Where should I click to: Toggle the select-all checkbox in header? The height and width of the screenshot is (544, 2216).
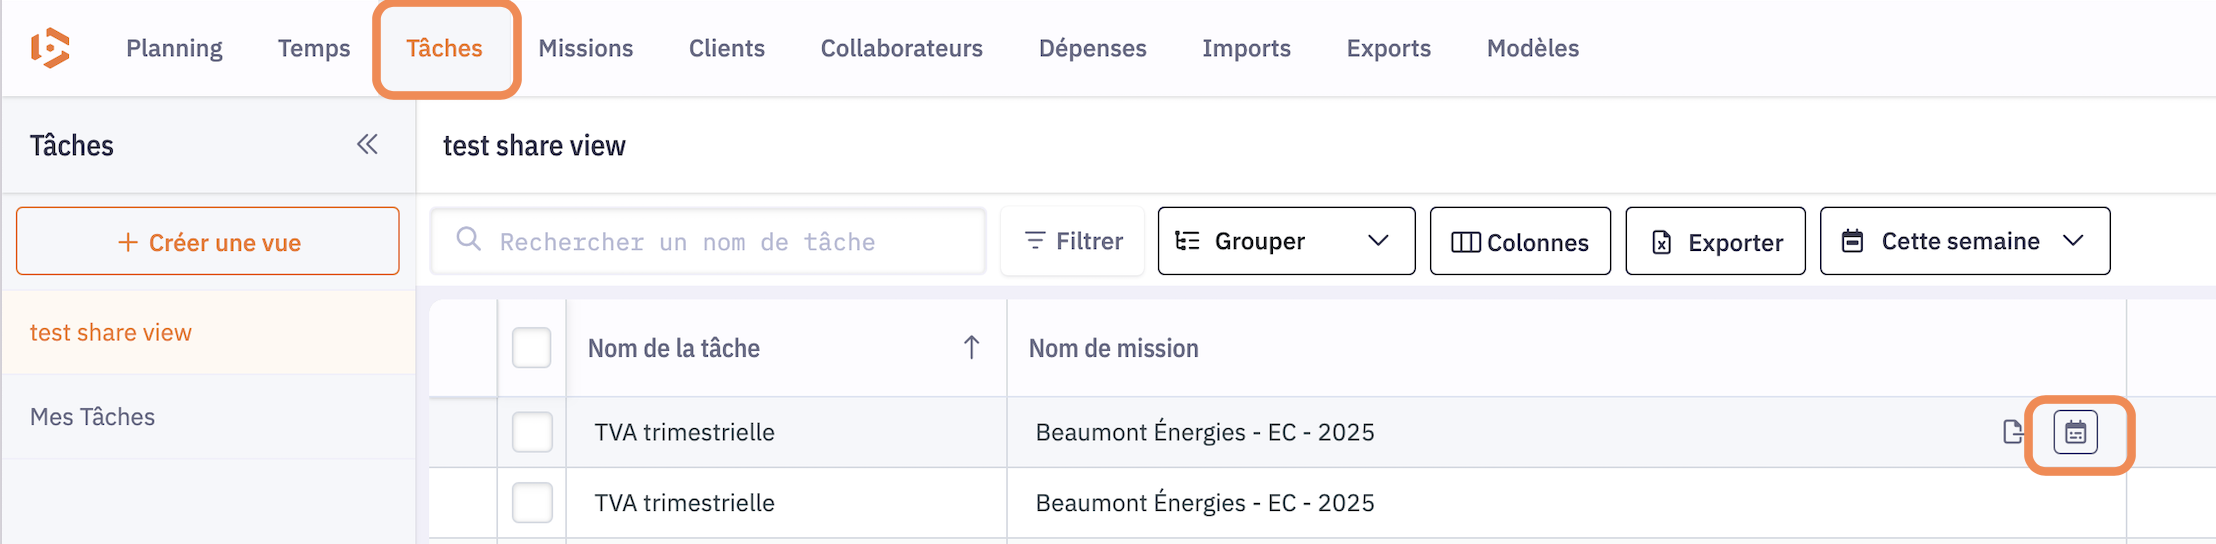[x=531, y=348]
